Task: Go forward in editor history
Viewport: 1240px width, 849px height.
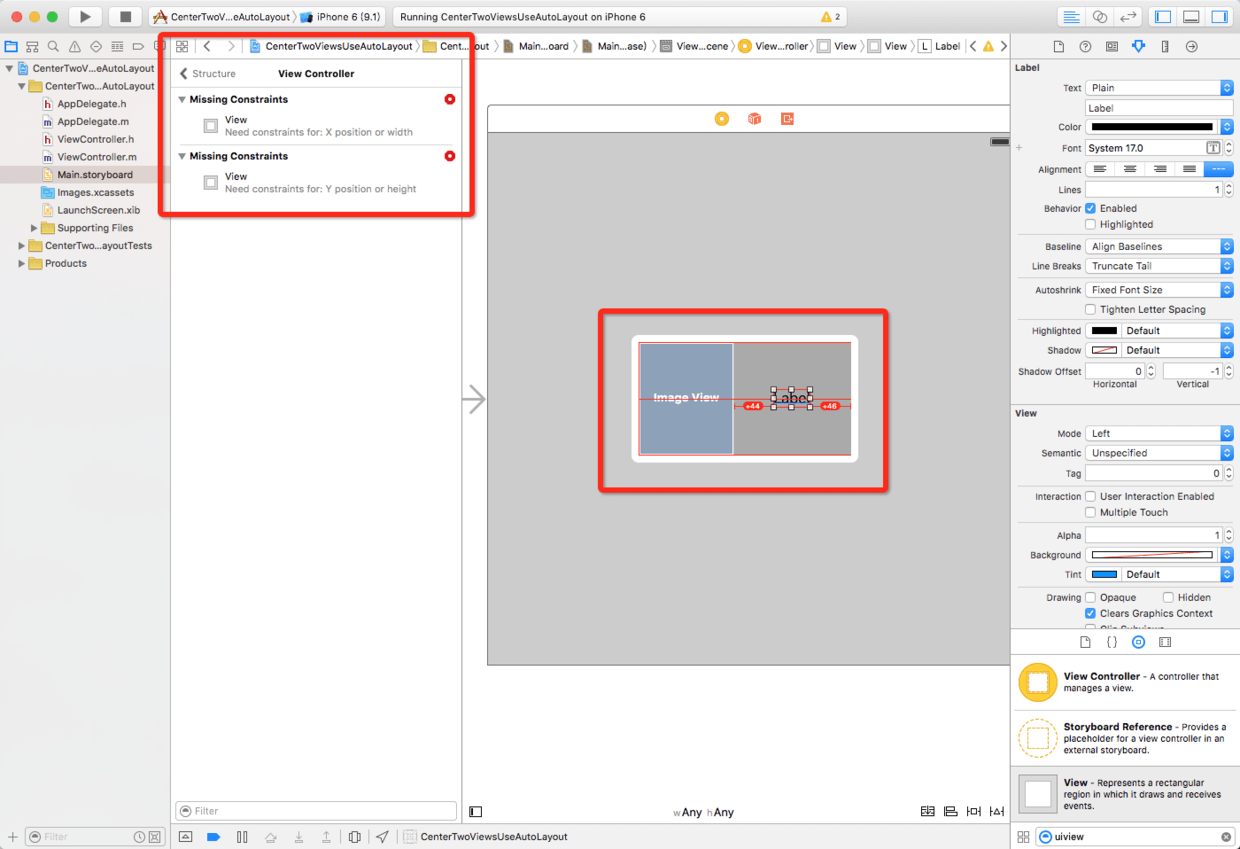Action: [x=231, y=46]
